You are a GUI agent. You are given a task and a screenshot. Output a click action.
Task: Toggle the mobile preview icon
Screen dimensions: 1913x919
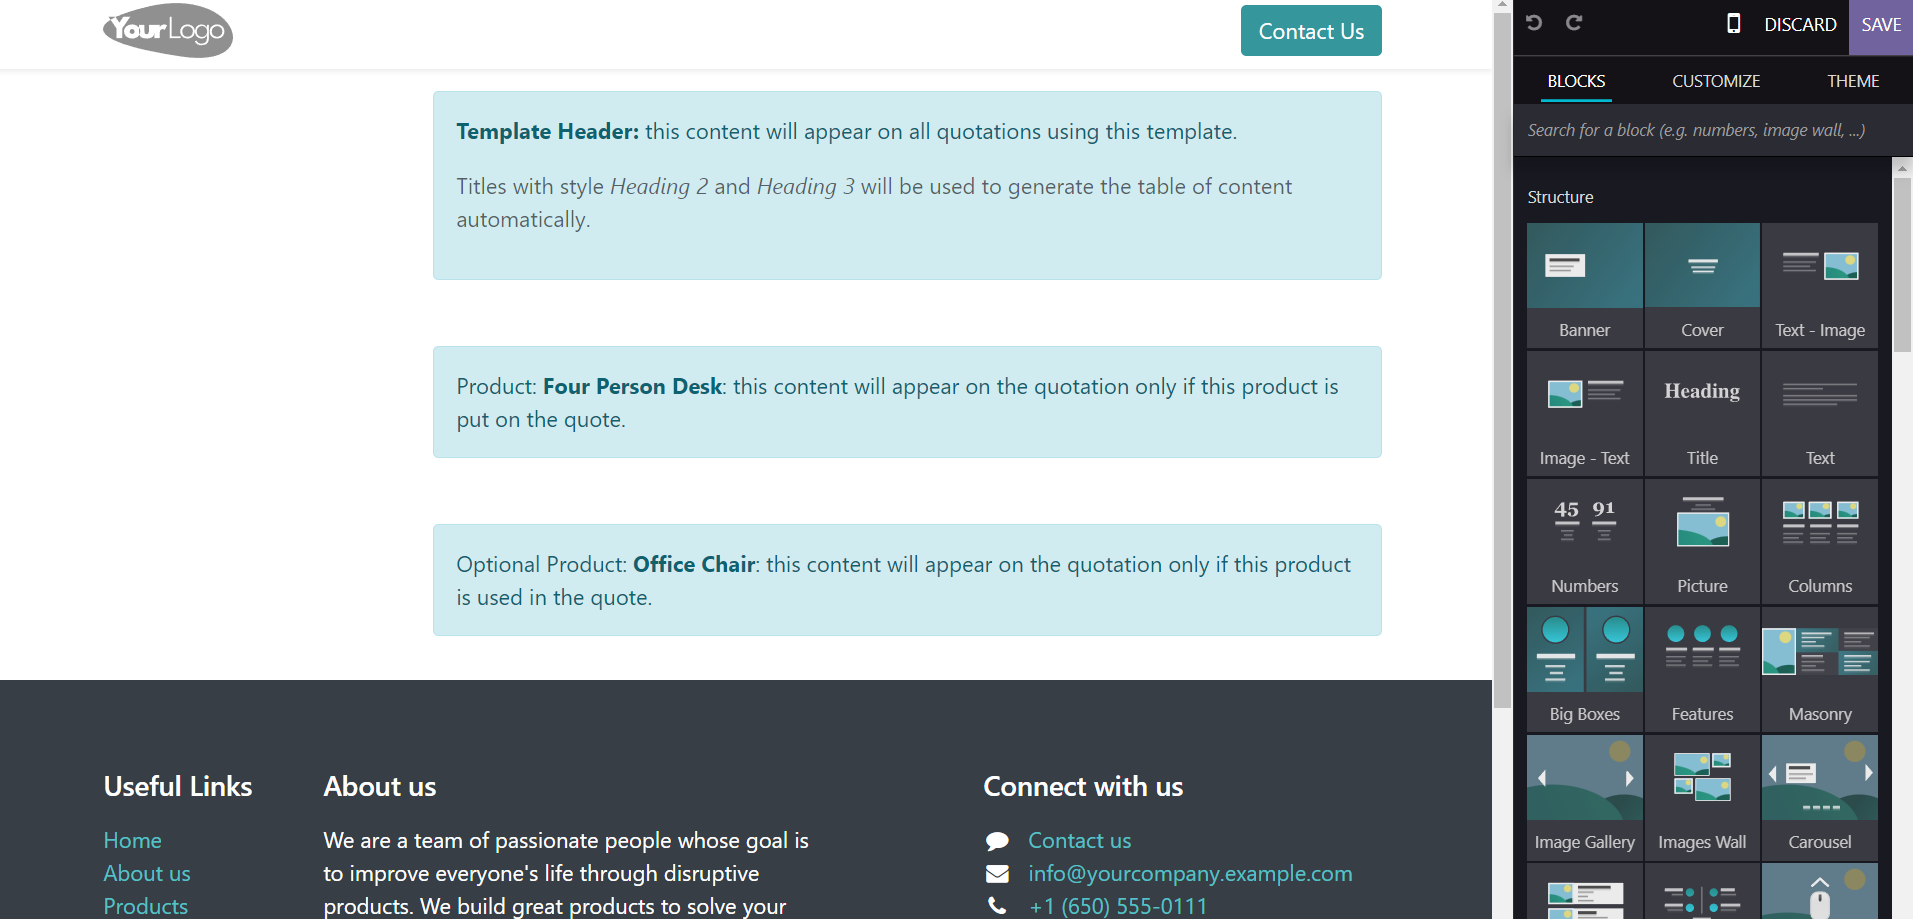click(x=1734, y=24)
